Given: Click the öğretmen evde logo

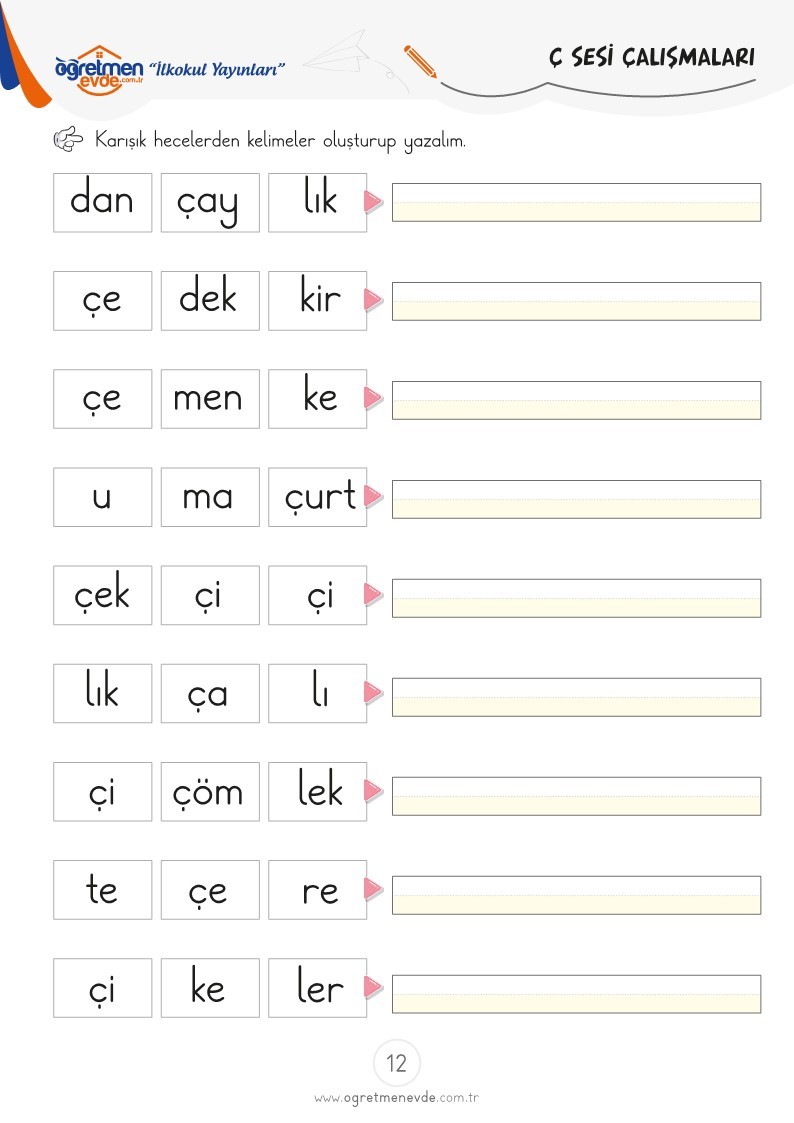Looking at the screenshot, I should 99,70.
